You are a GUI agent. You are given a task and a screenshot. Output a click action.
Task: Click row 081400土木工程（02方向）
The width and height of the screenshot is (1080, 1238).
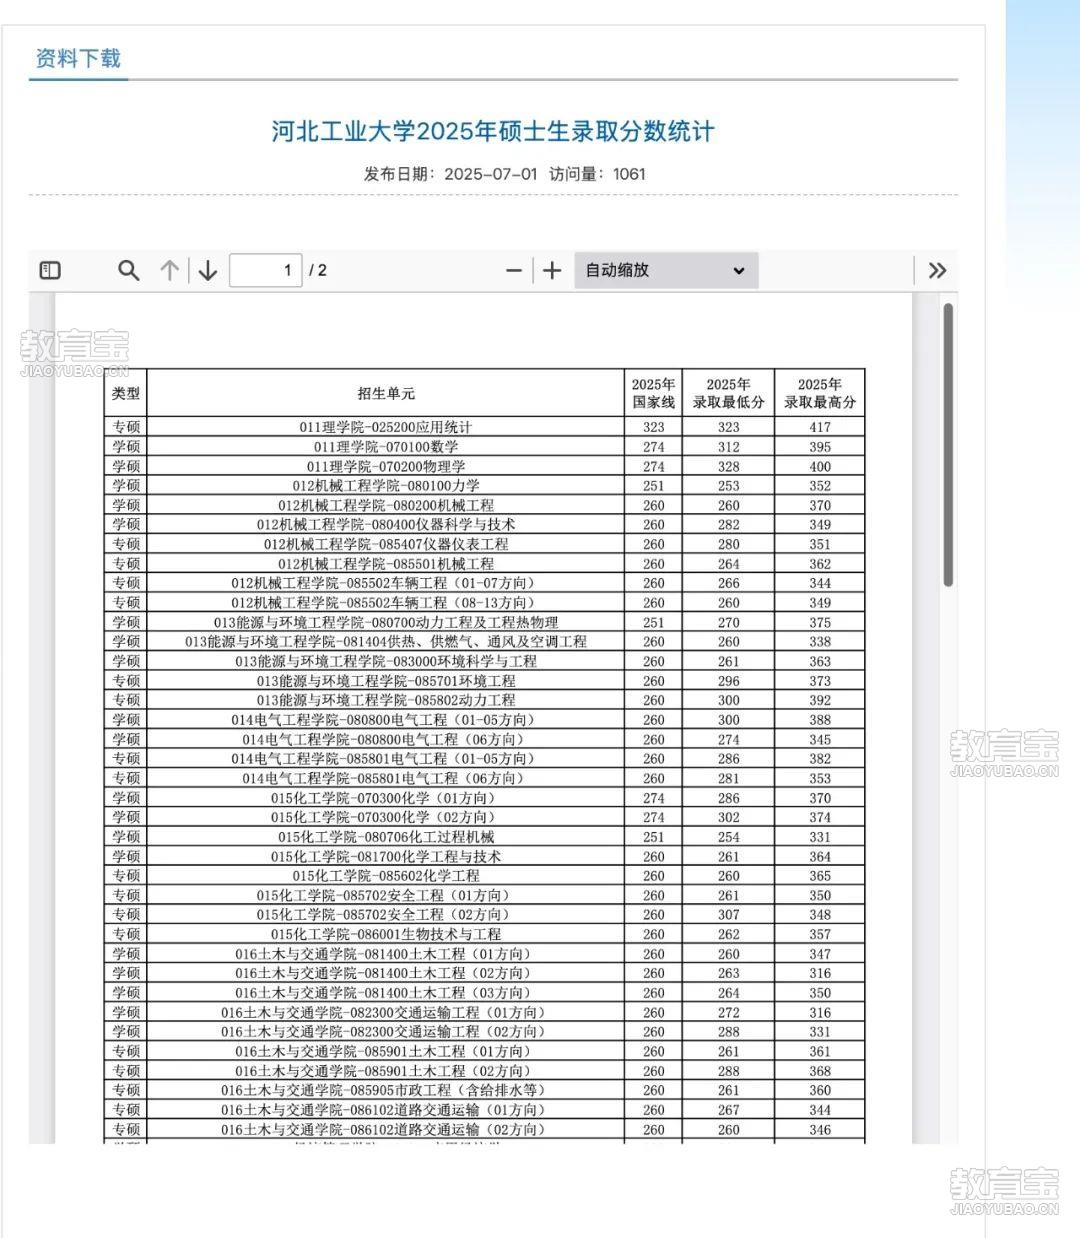point(484,973)
